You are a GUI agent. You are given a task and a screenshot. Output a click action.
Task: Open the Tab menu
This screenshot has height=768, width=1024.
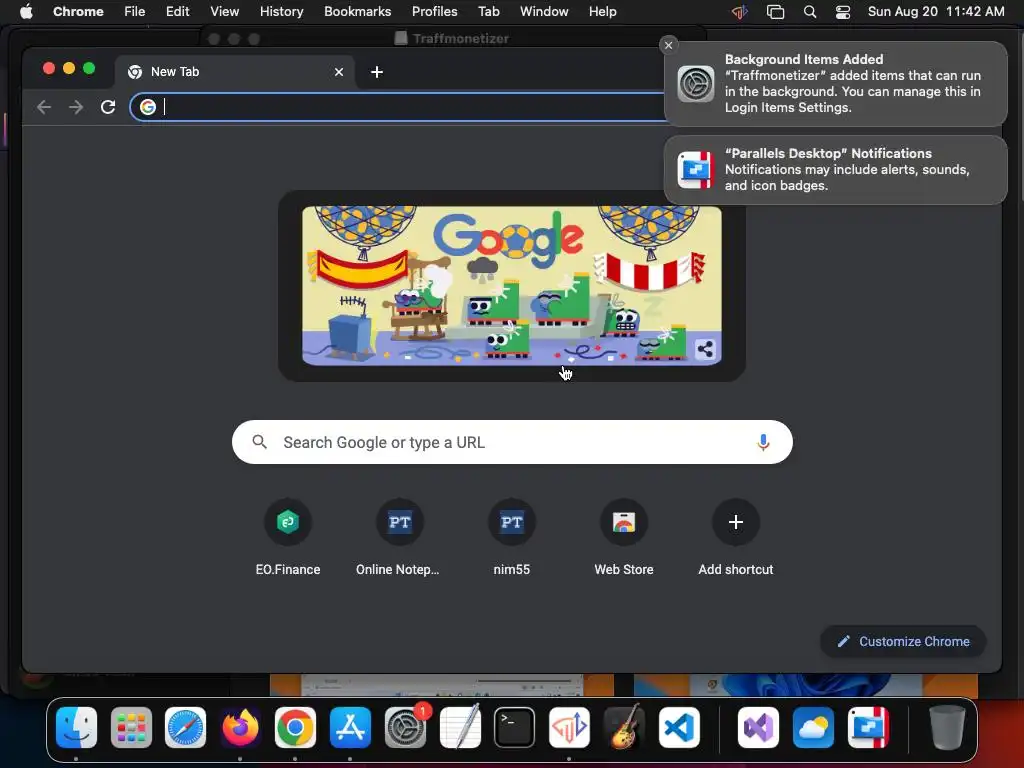[x=488, y=11]
